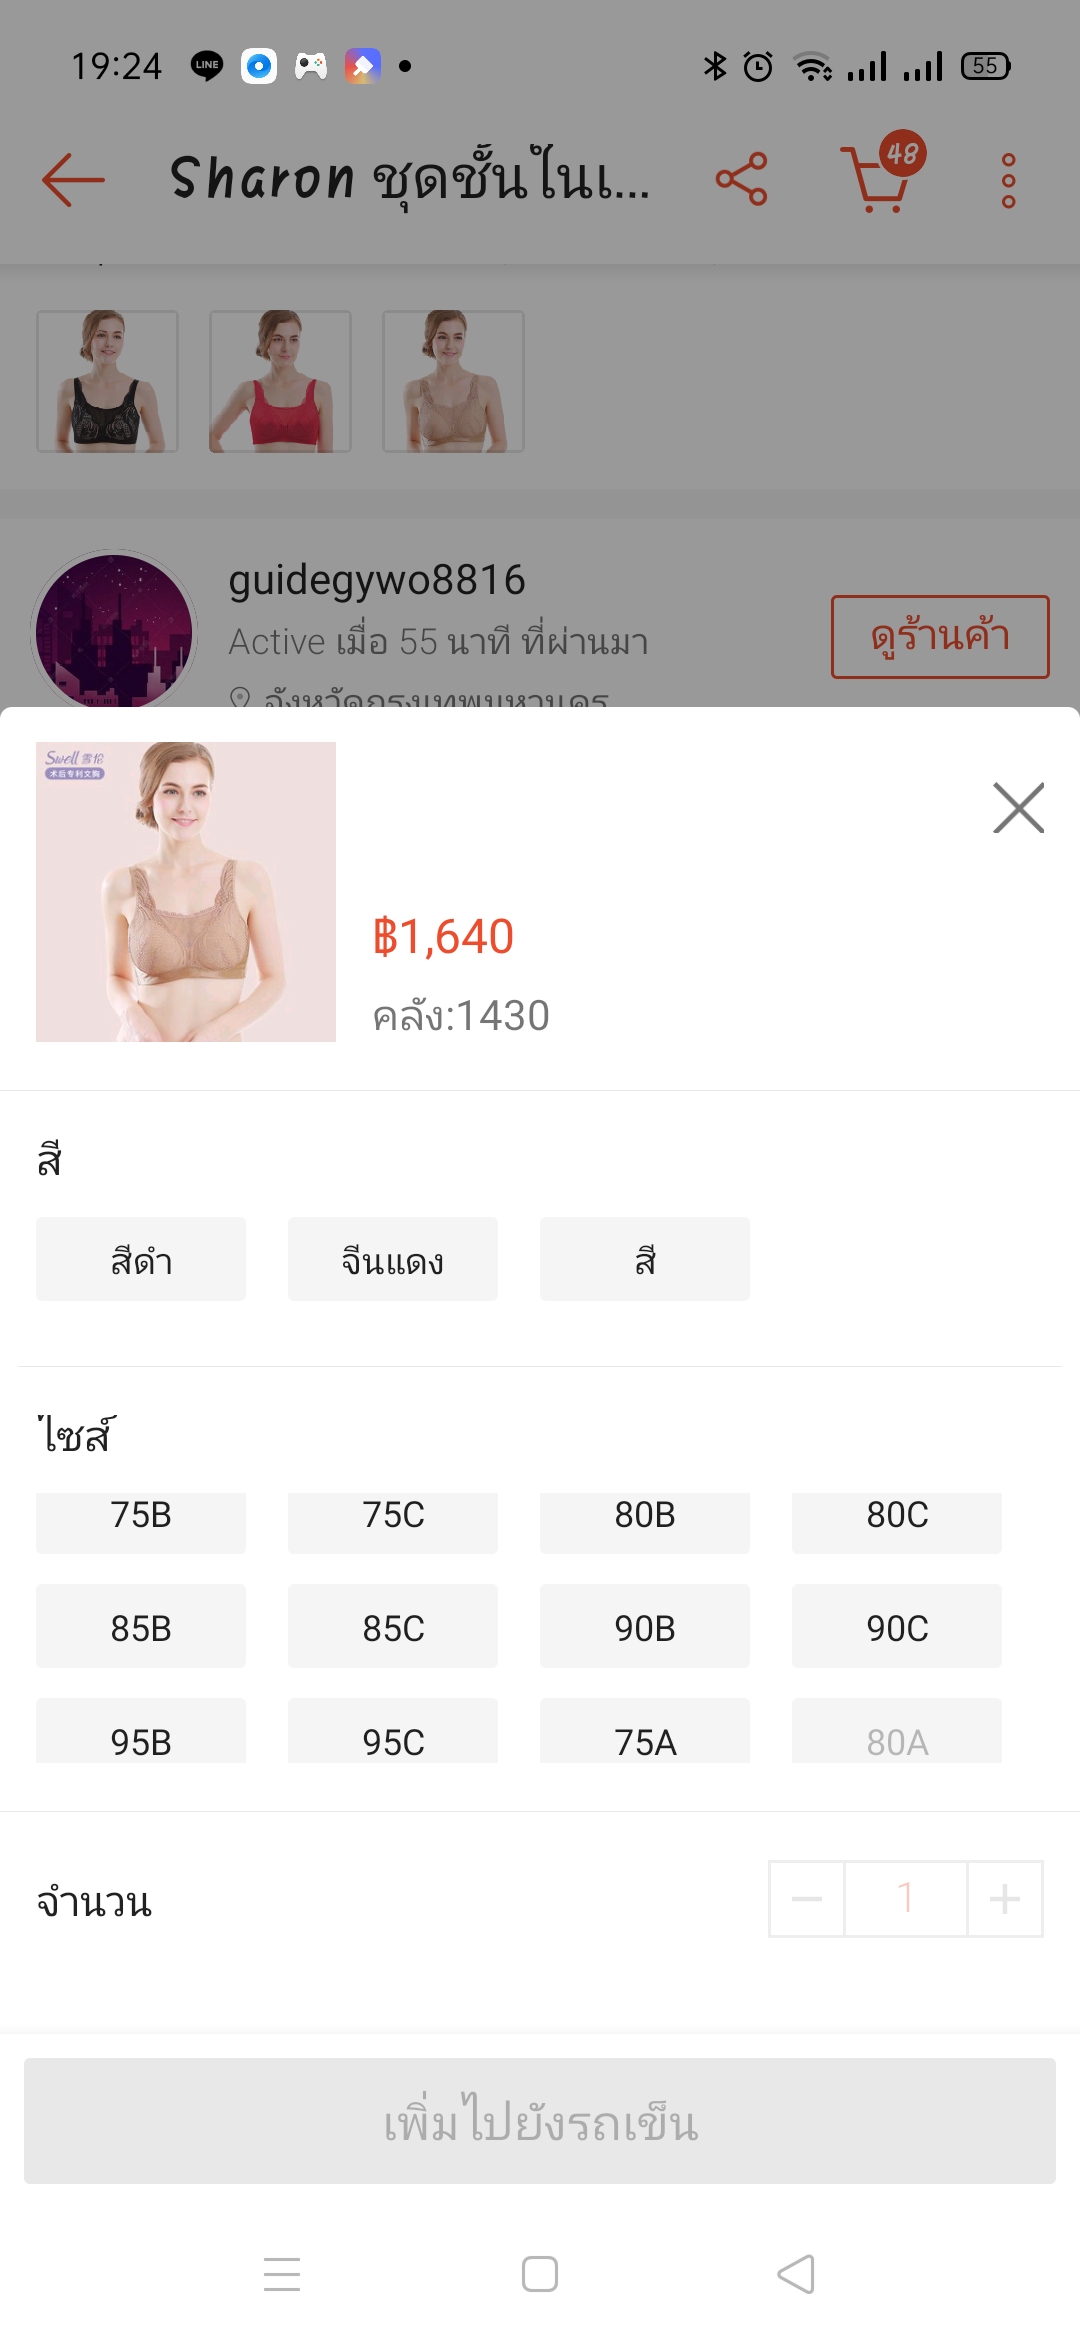Open the recent apps menu icon
1080x2340 pixels.
[282, 2274]
